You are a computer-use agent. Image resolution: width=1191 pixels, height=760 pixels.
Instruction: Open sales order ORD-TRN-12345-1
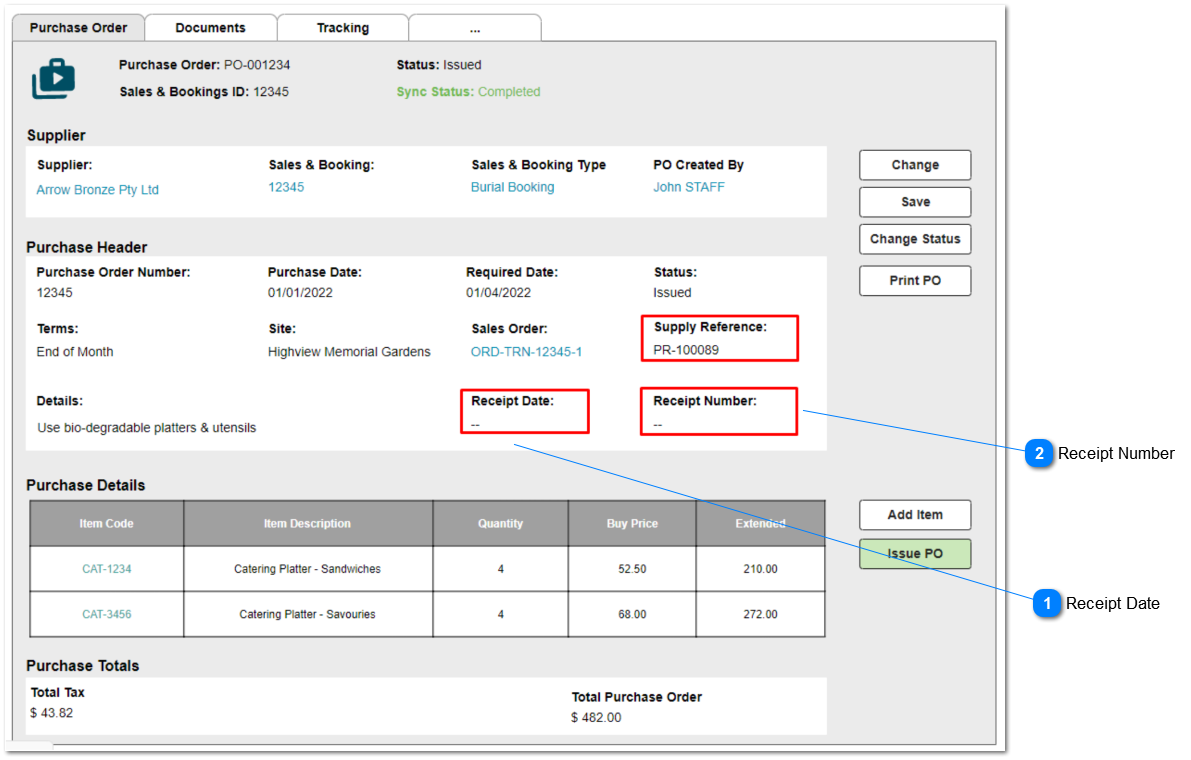[x=526, y=352]
